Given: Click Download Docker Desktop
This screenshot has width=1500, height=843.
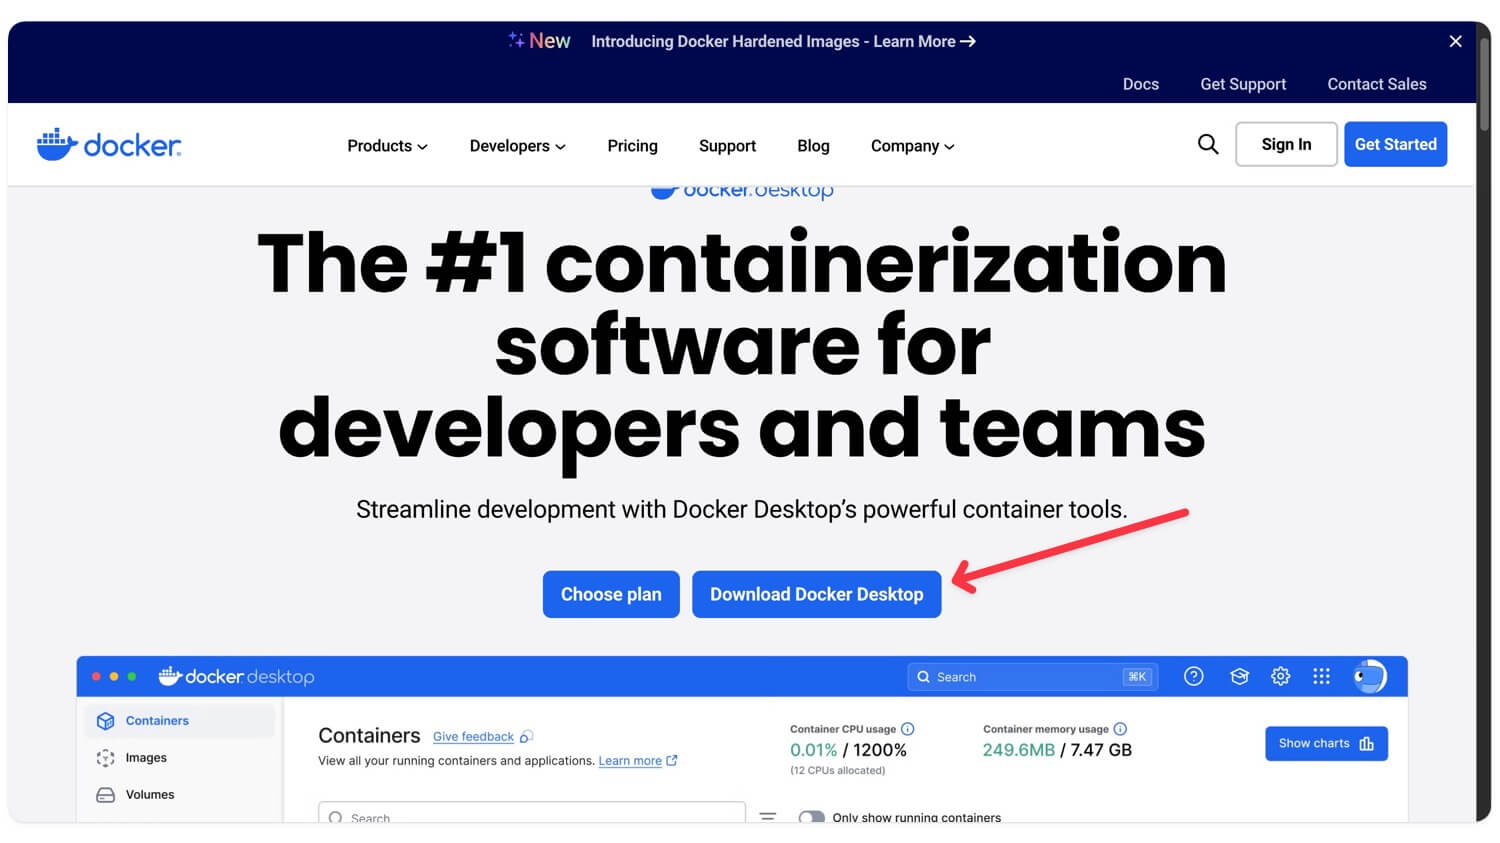Looking at the screenshot, I should (816, 594).
